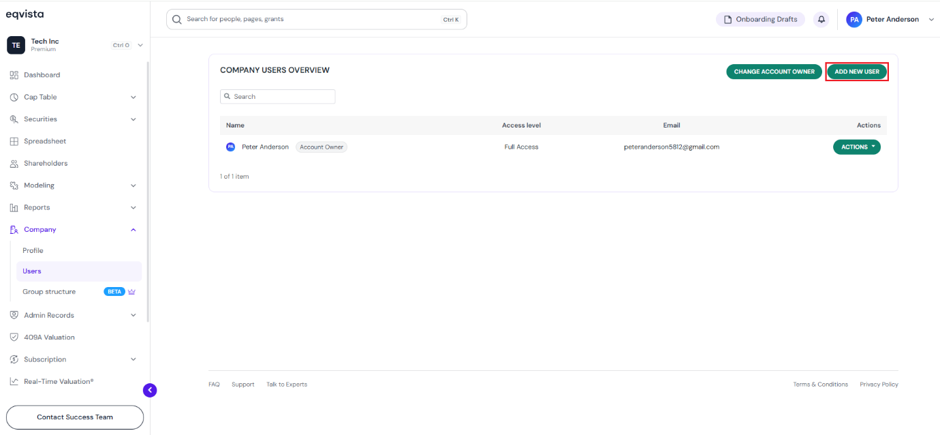940x435 pixels.
Task: Open the Support footer link
Action: tap(243, 385)
